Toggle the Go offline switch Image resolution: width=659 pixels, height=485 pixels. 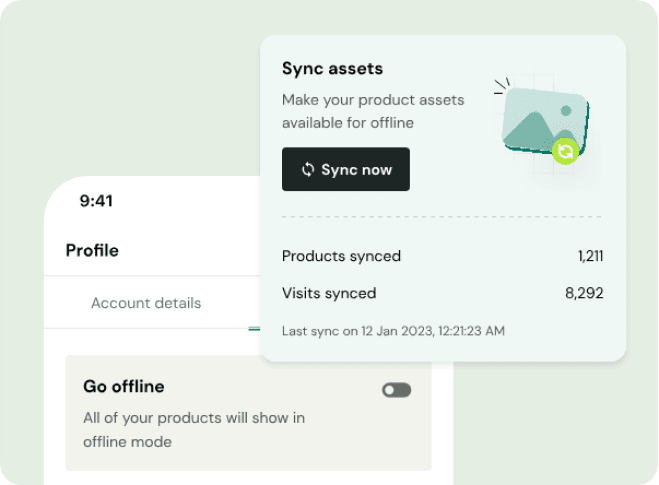(396, 390)
